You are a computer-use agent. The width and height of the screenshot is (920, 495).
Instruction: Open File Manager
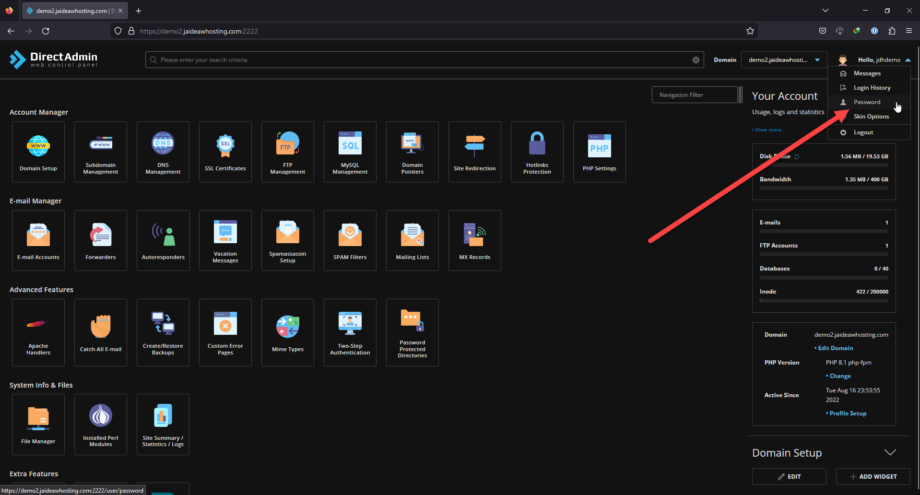point(38,425)
